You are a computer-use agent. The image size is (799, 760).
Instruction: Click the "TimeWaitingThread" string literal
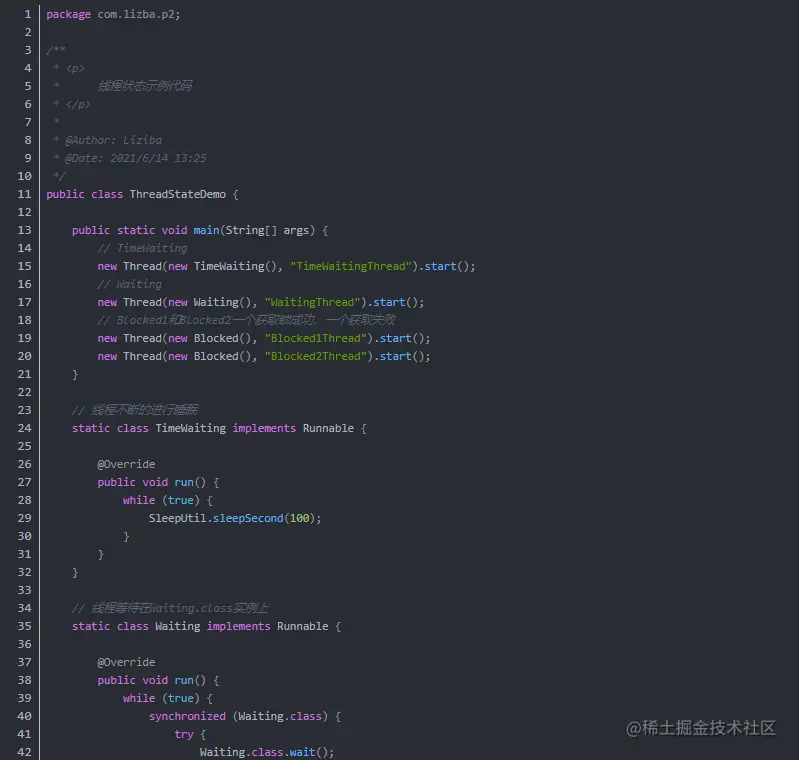click(x=351, y=266)
